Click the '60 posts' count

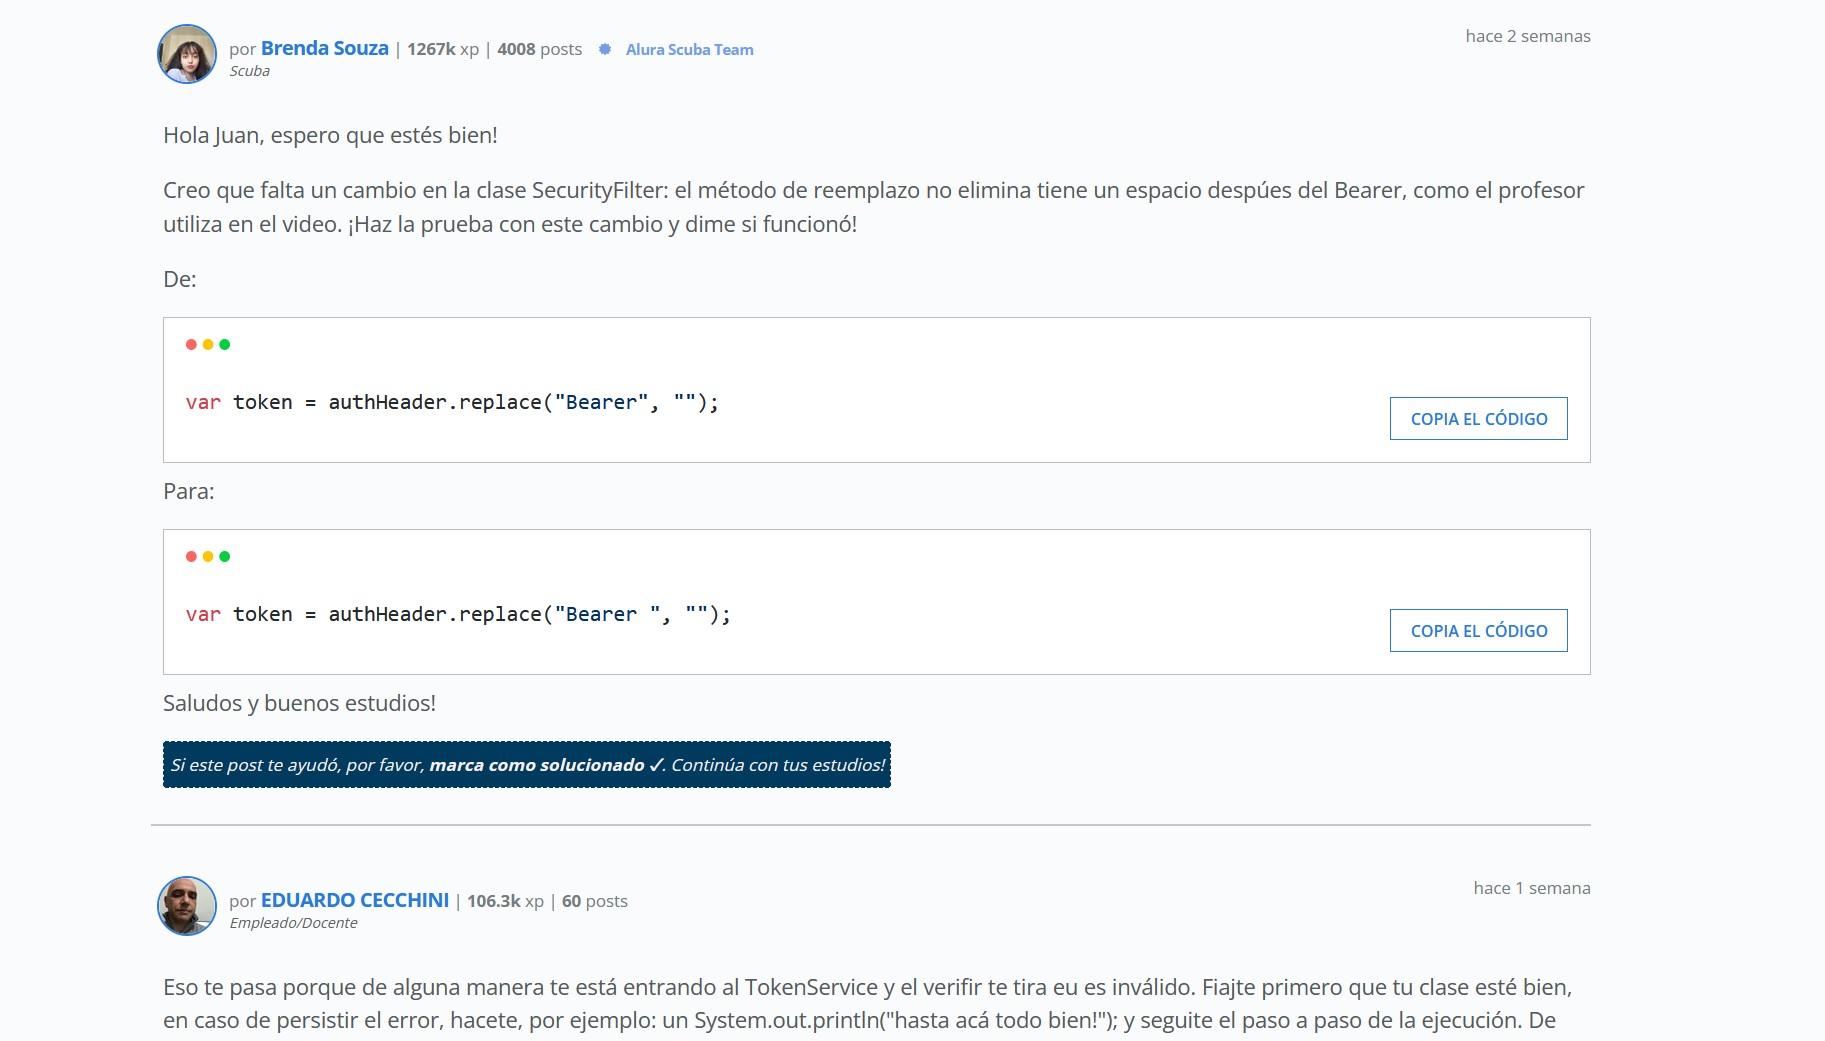(595, 901)
